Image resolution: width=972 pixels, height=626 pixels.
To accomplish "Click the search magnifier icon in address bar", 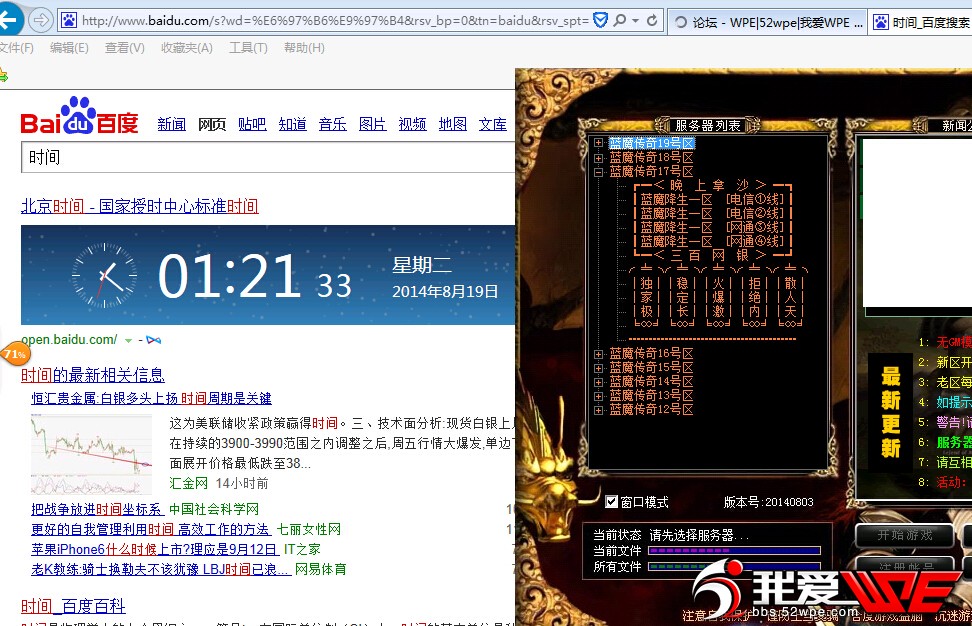I will tap(619, 20).
